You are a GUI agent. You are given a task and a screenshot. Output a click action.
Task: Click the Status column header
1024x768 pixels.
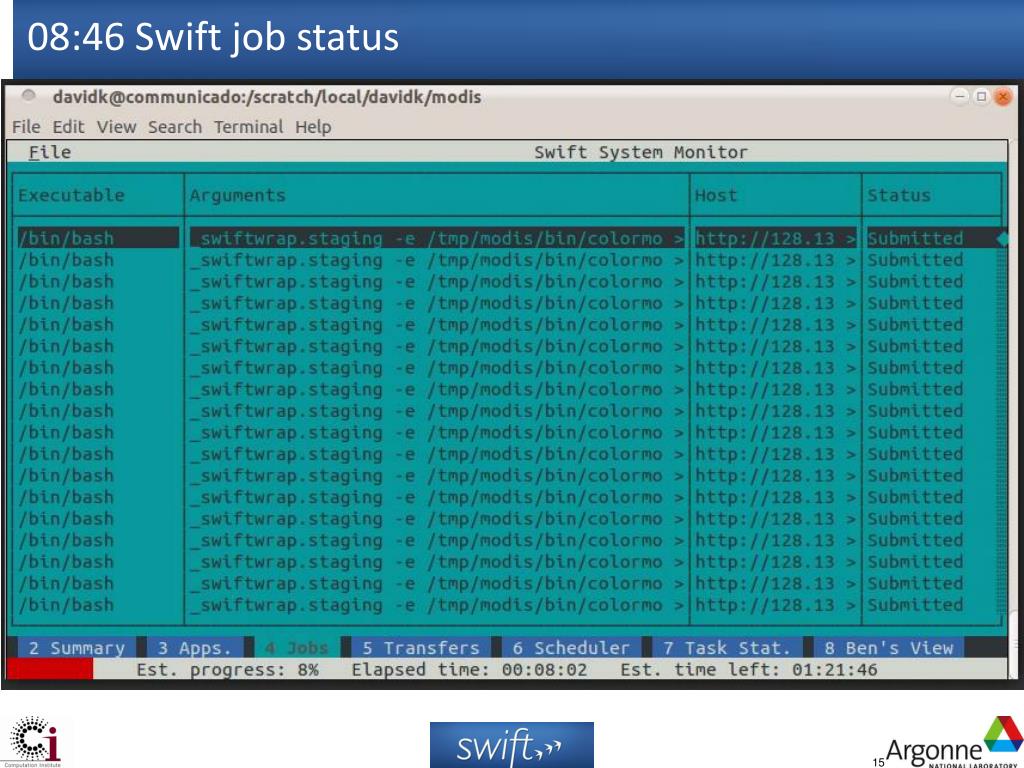[899, 195]
